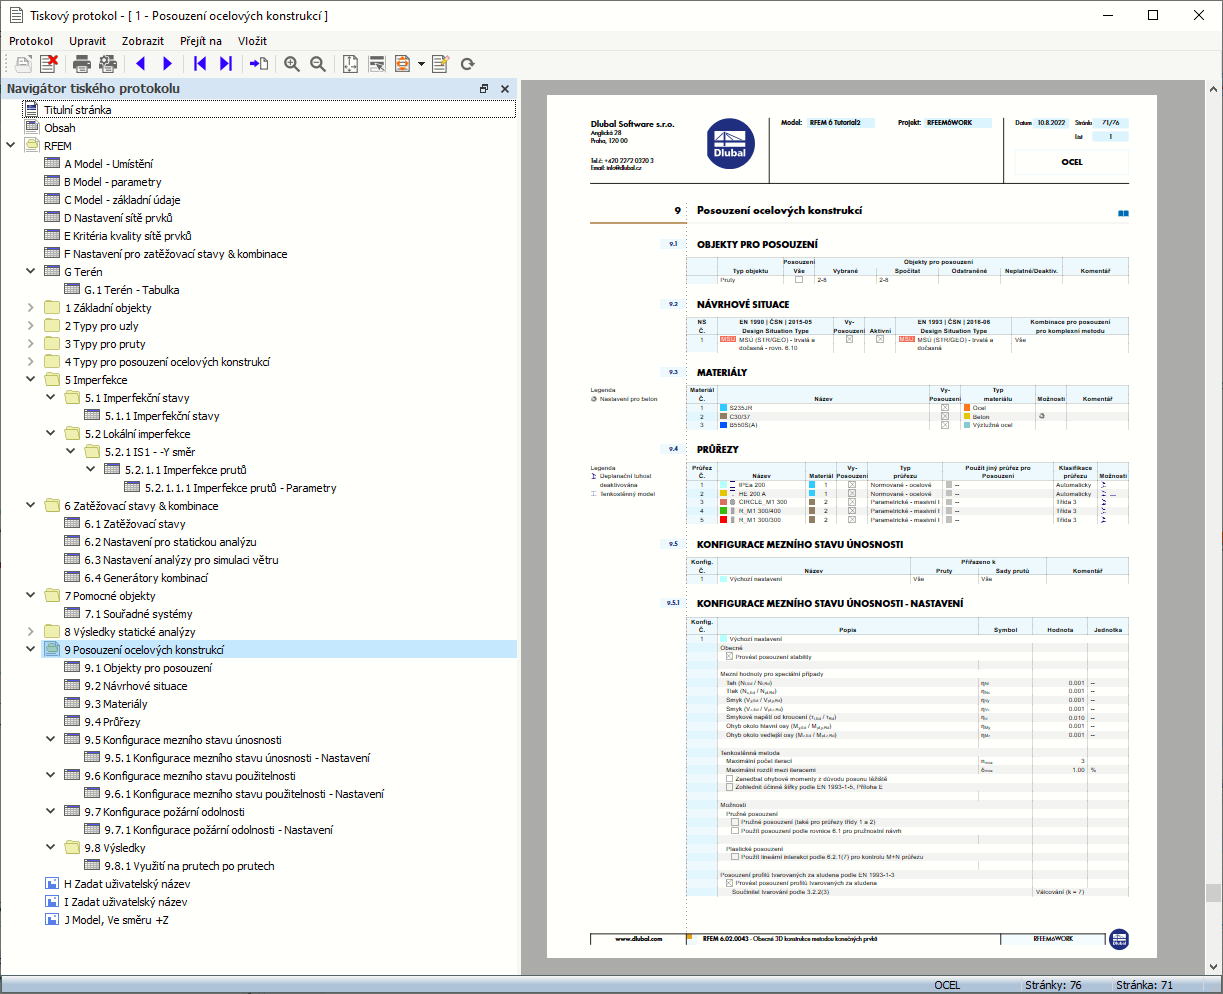Go to next page with right arrow
This screenshot has height=994, width=1223.
click(x=167, y=64)
